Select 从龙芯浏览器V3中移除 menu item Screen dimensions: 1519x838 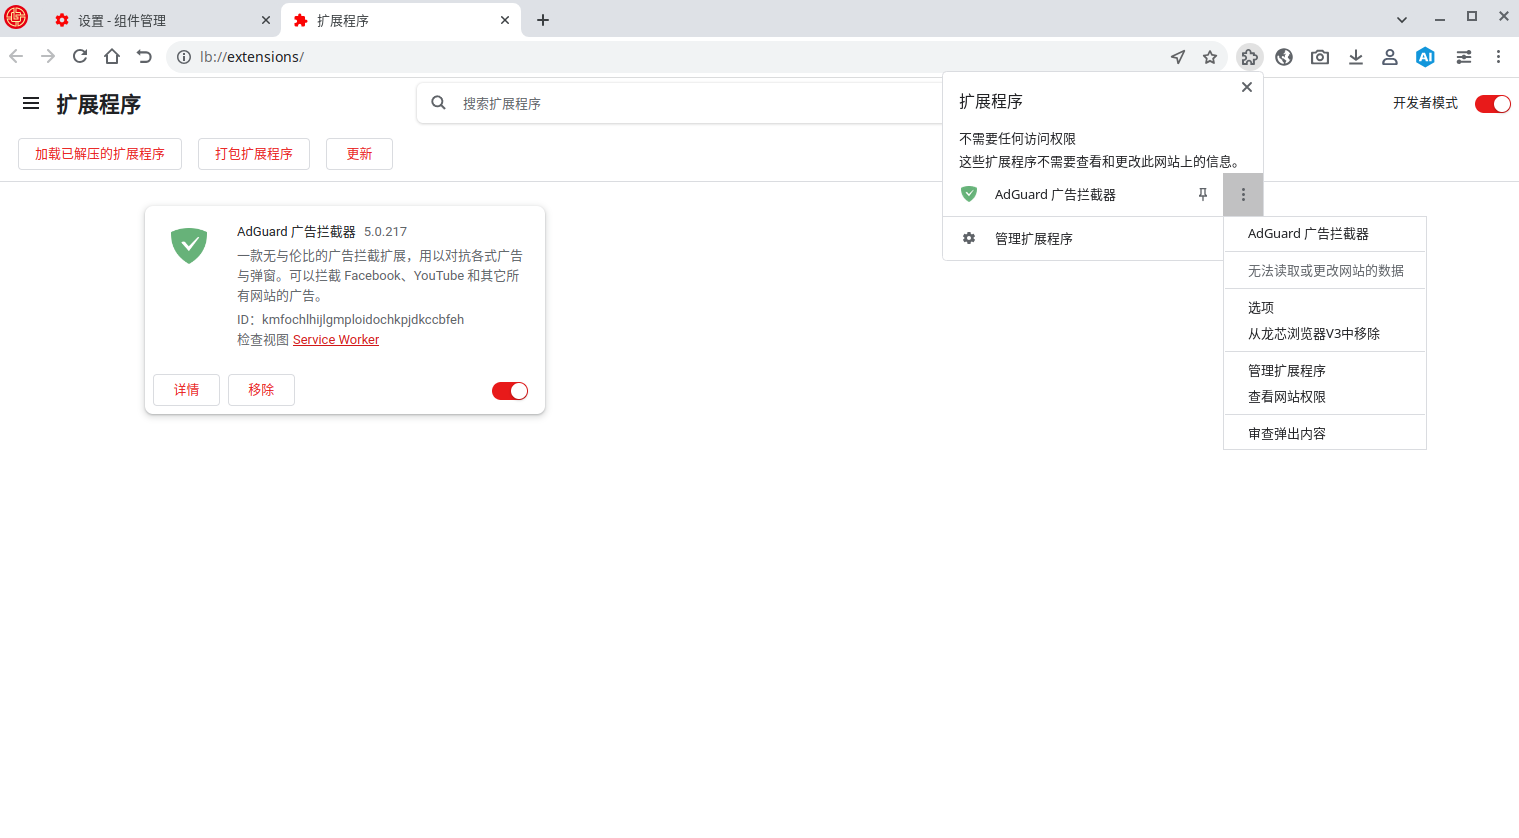pos(1325,334)
